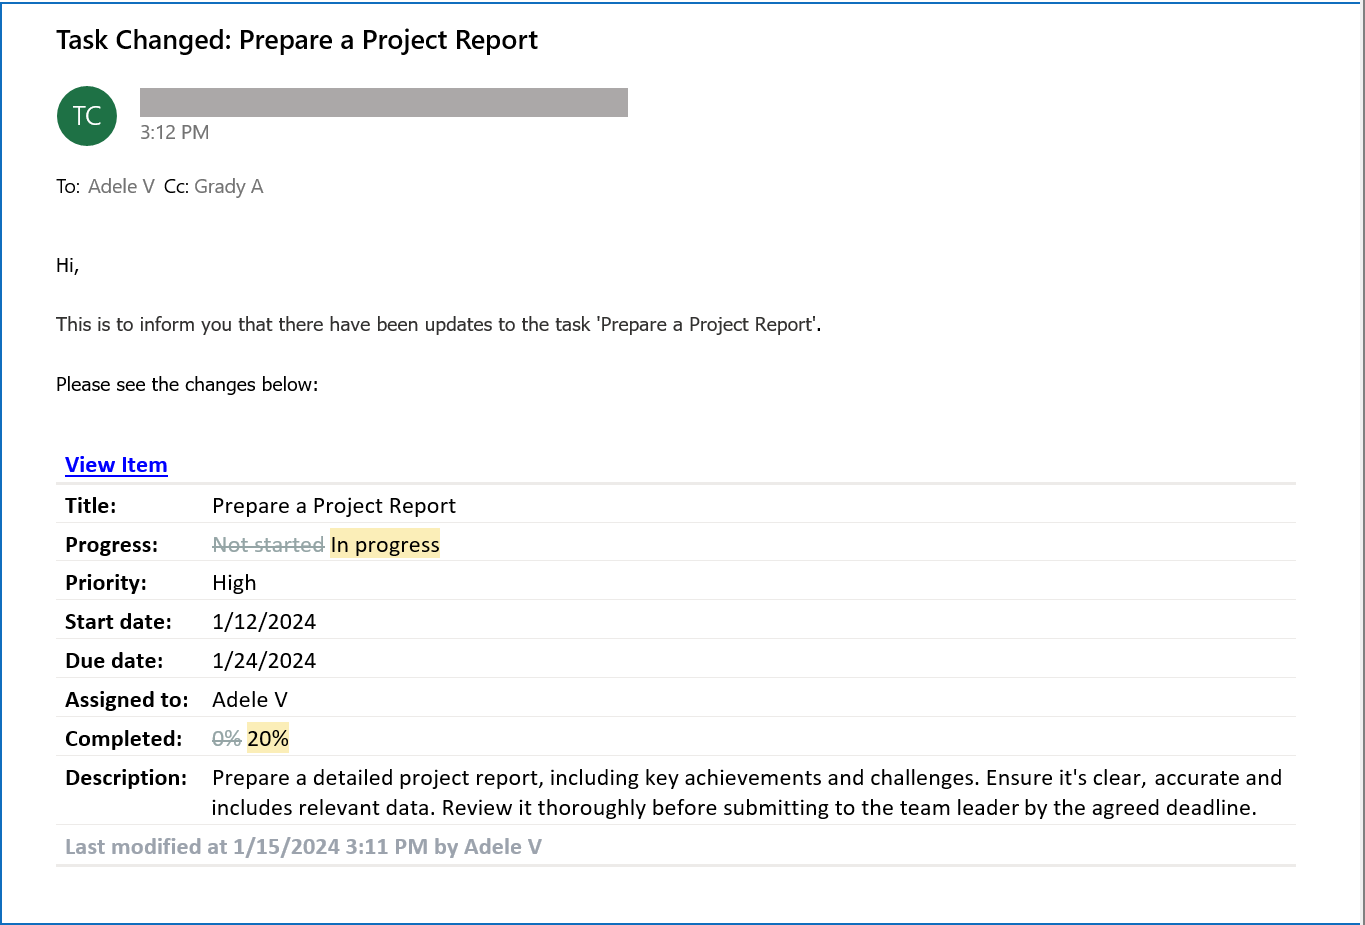
Task: Click the struck-through Not started text
Action: 268,544
